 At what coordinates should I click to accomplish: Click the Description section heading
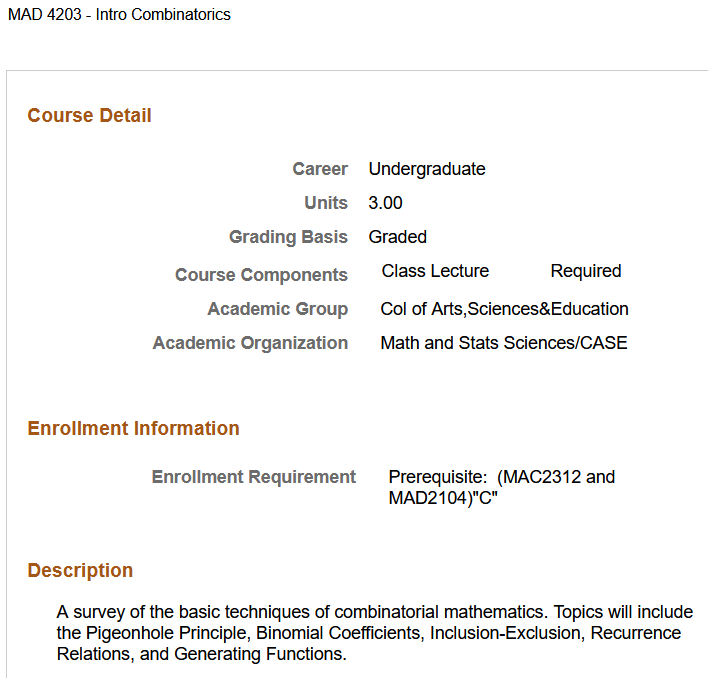tap(80, 571)
